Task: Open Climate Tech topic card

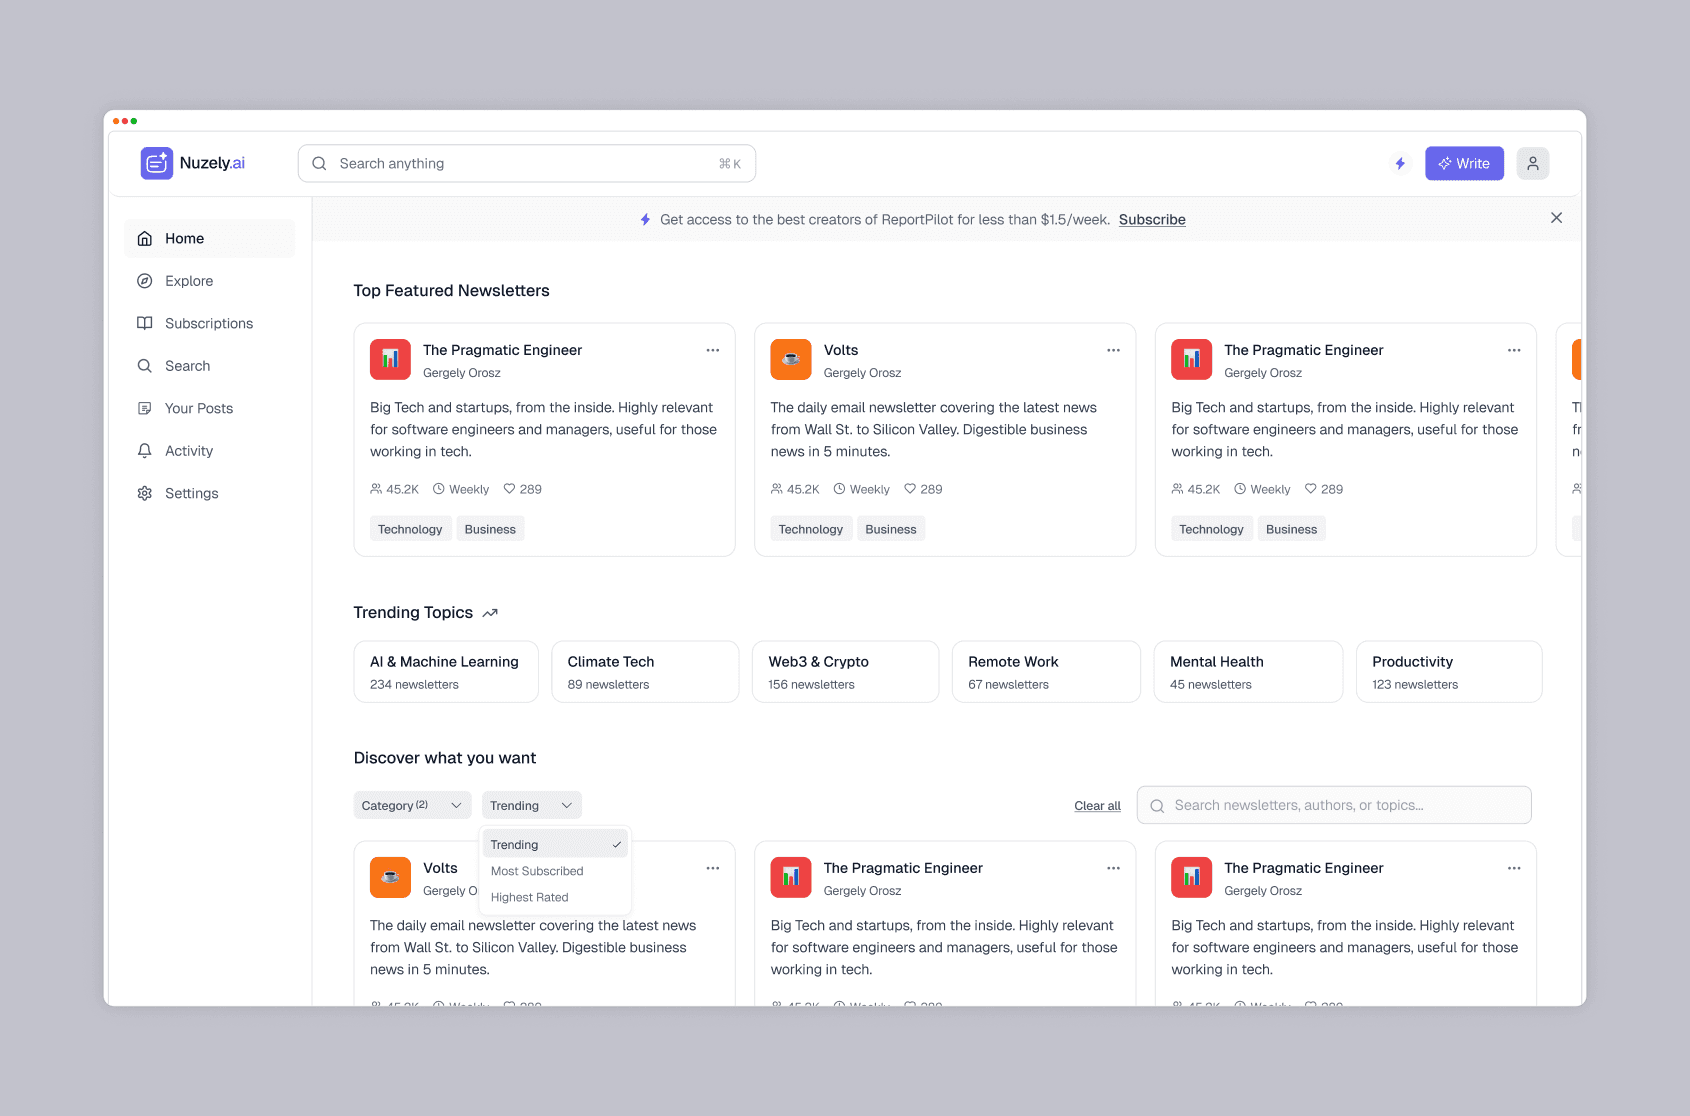Action: tap(645, 672)
